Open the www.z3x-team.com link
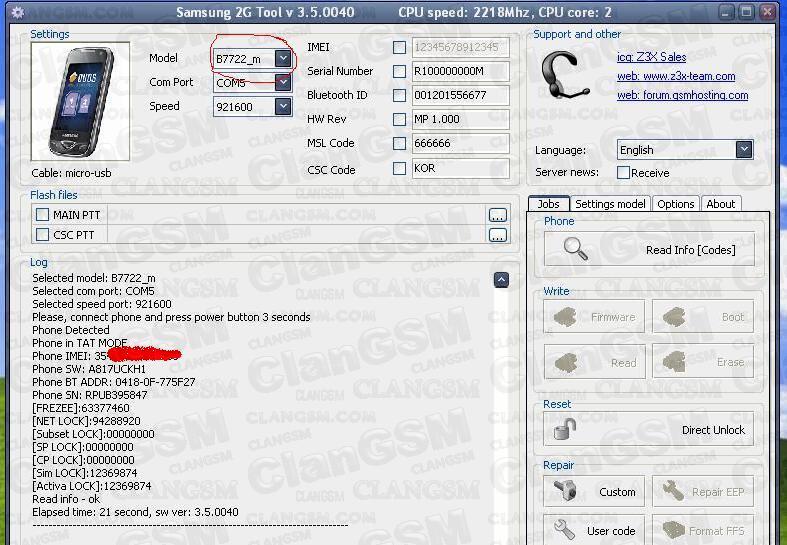 (x=676, y=76)
